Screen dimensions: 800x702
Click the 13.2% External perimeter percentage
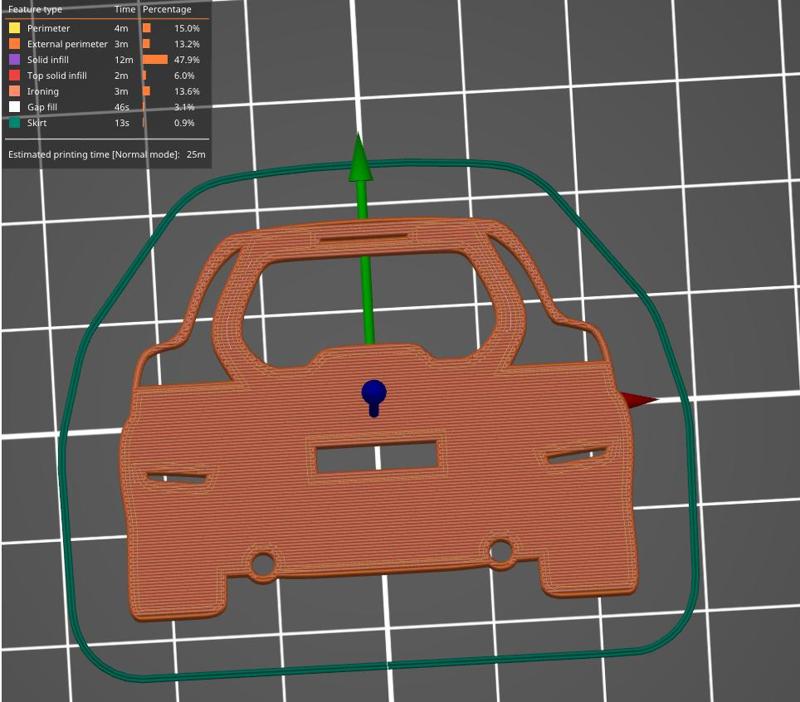coord(187,44)
